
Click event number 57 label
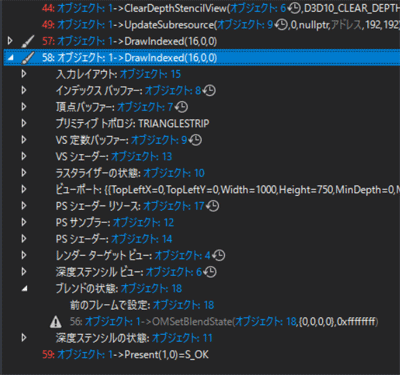coord(48,41)
